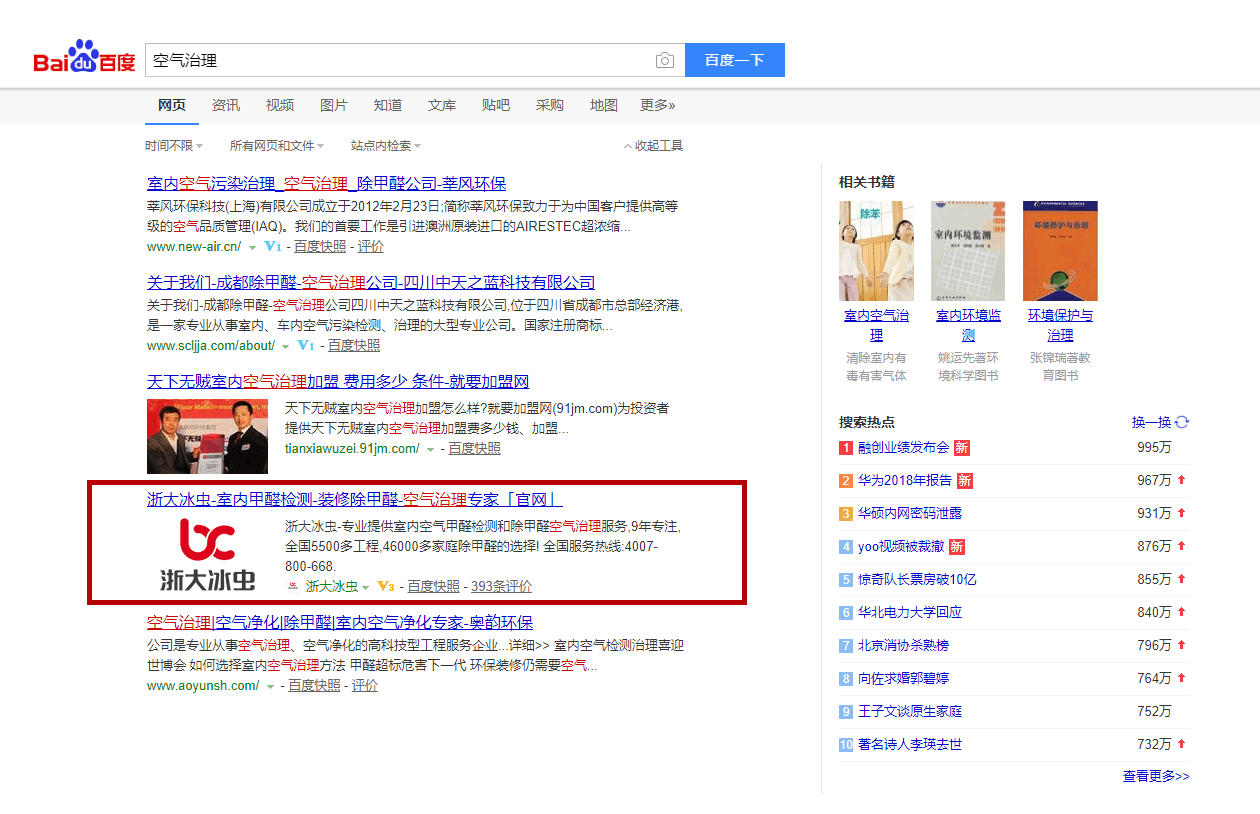Open hot search yoo视频被裁撤
This screenshot has height=814, width=1260.
pyautogui.click(x=901, y=546)
